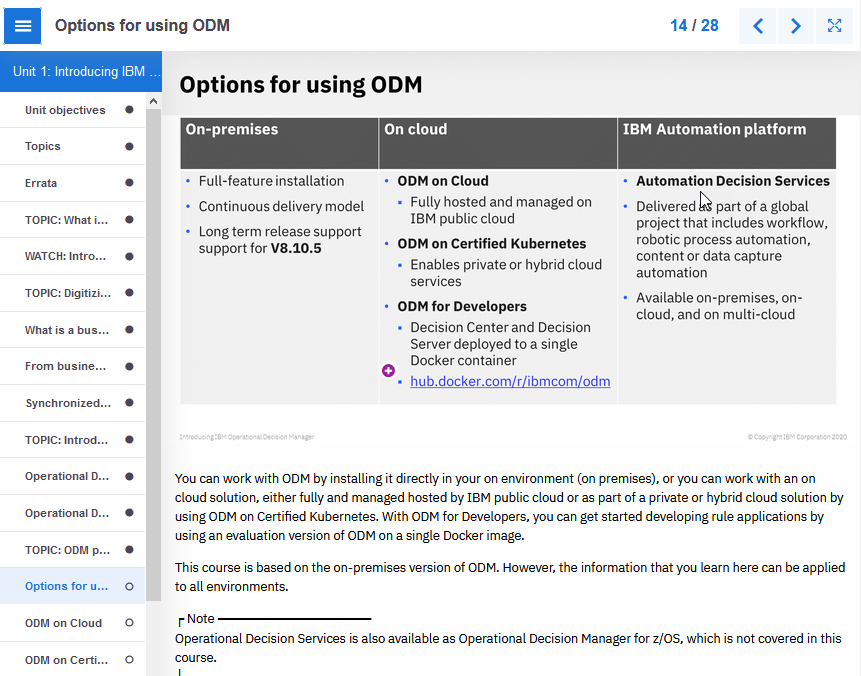Click Automation Decision Services bullet

point(733,181)
